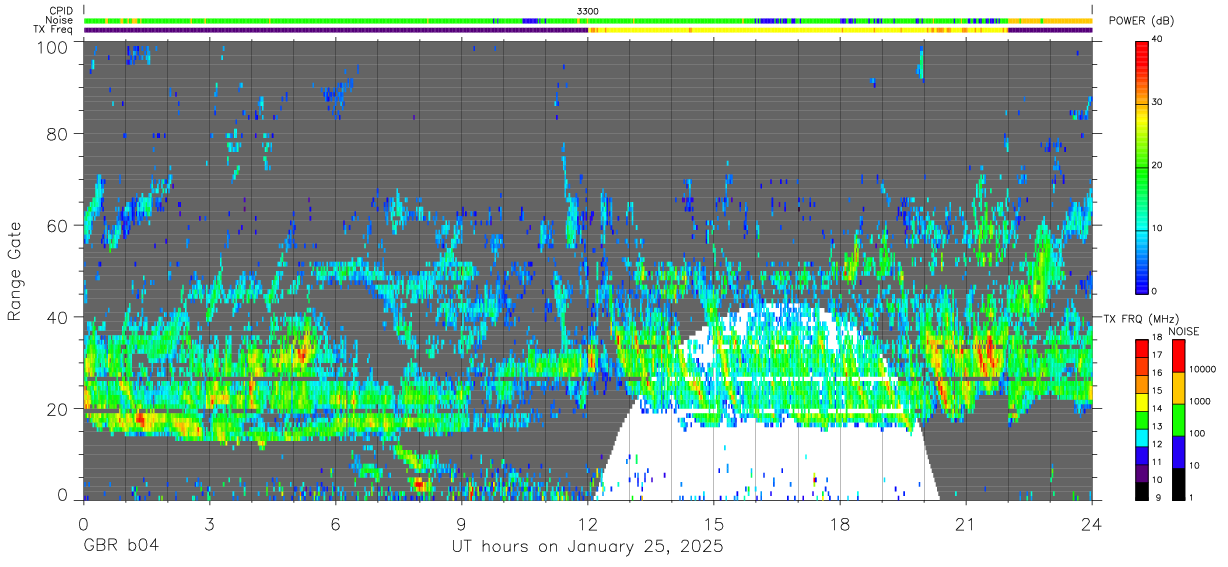Image resolution: width=1228 pixels, height=567 pixels.
Task: Click the '10' label on POWER scale
Action: coord(1157,228)
